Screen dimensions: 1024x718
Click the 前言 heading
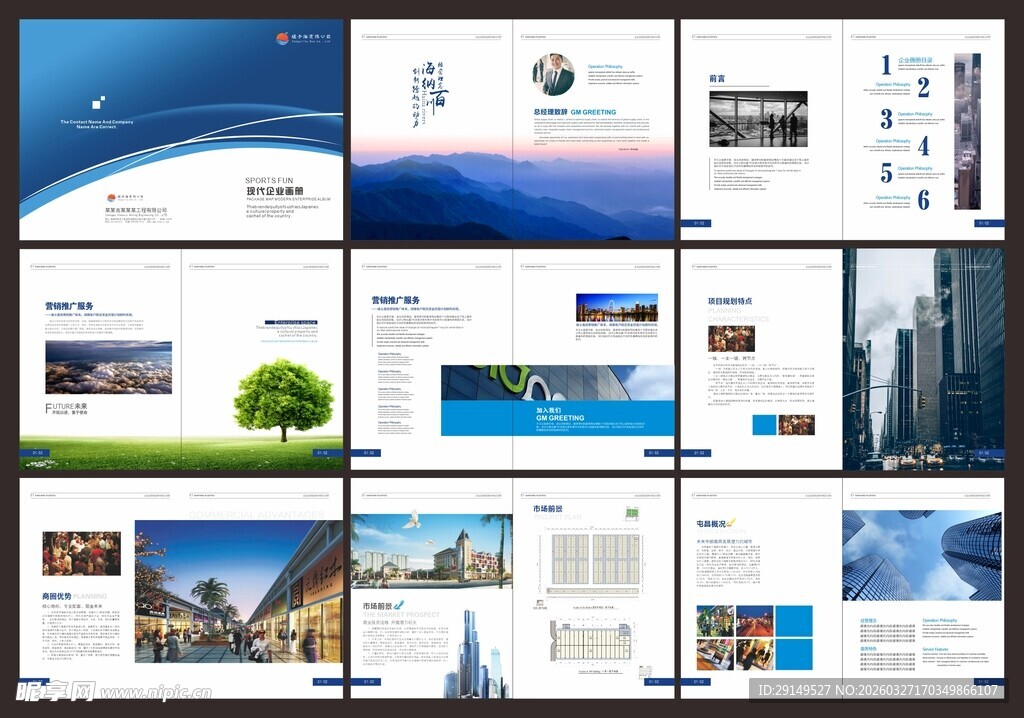717,78
